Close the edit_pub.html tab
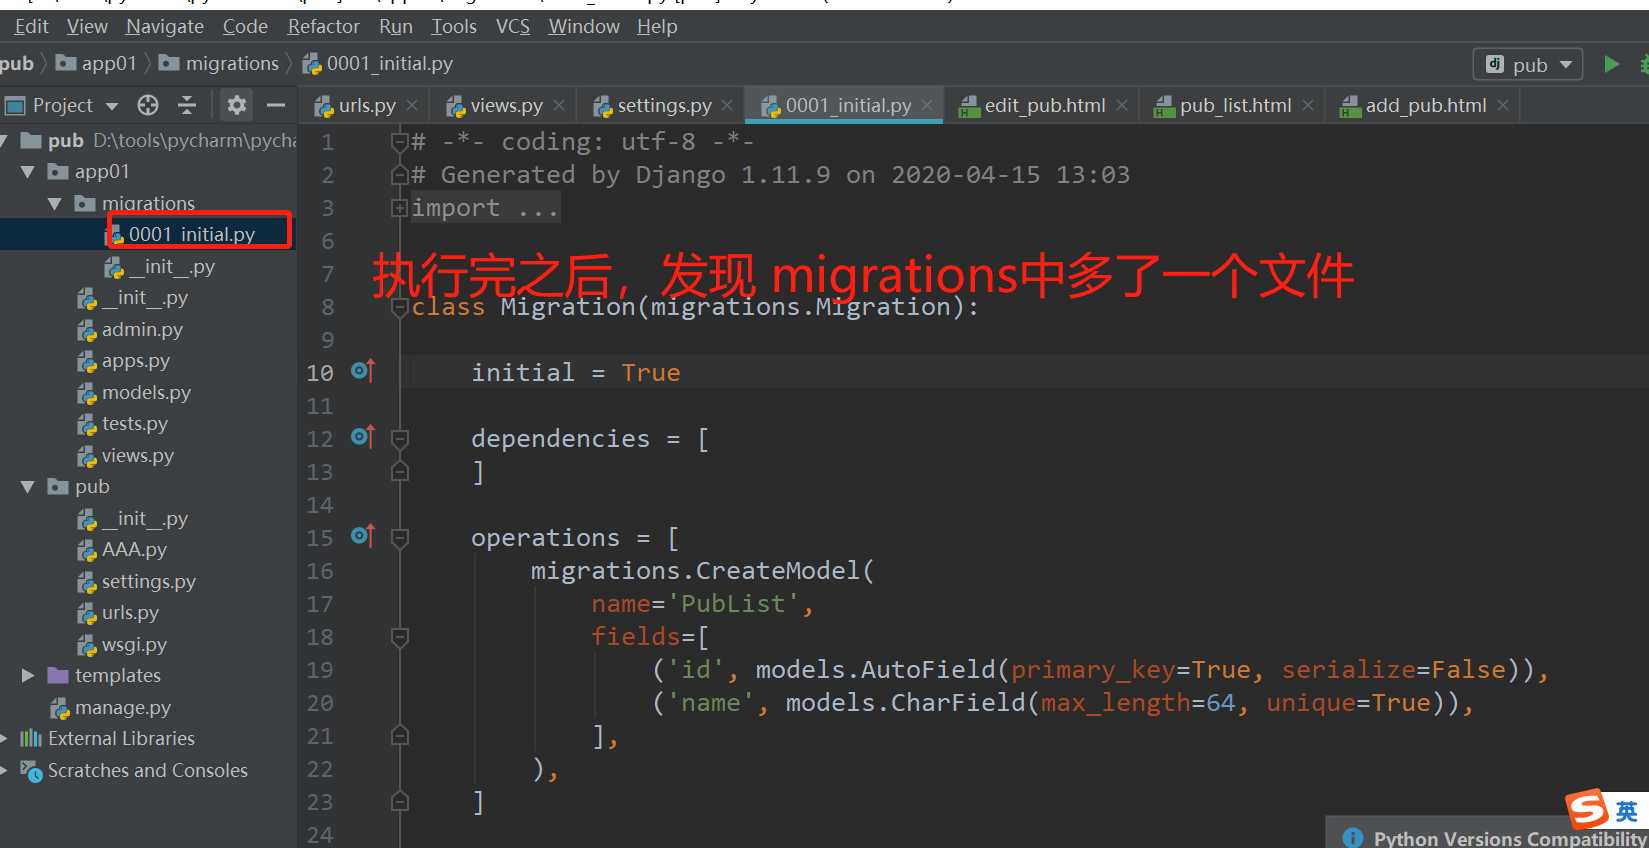1649x848 pixels. click(1122, 105)
